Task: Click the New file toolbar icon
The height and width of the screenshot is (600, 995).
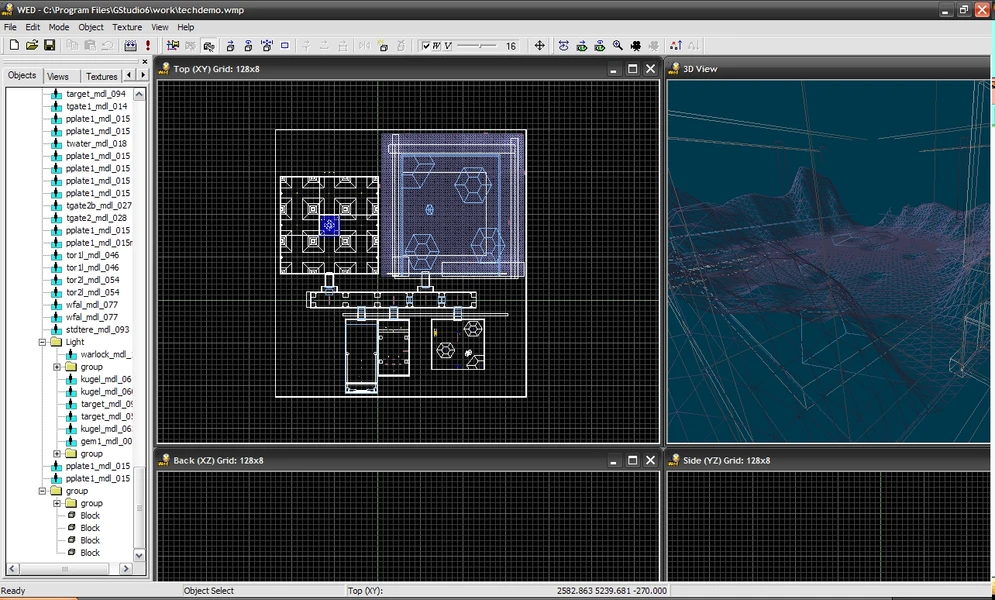Action: tap(14, 46)
